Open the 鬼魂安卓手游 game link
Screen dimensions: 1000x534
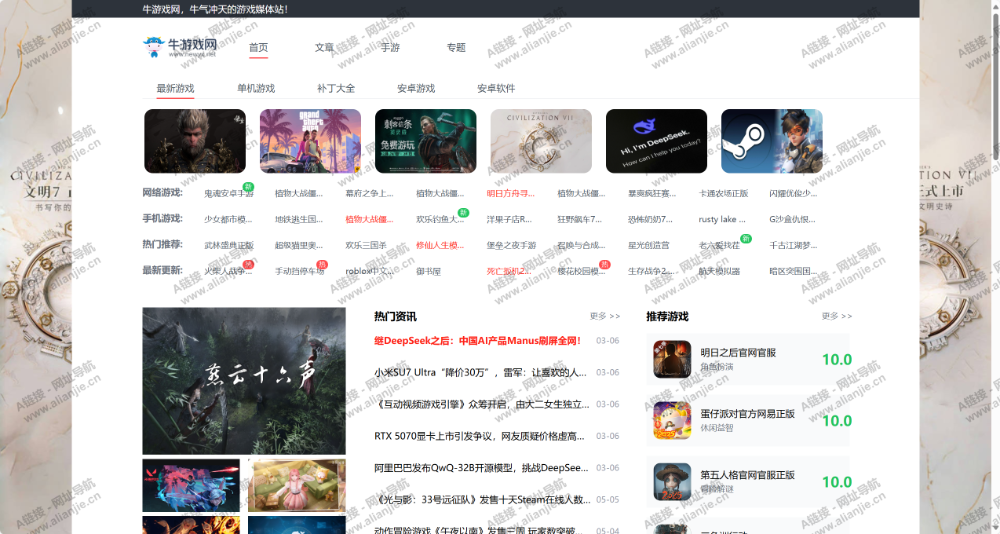click(x=228, y=193)
